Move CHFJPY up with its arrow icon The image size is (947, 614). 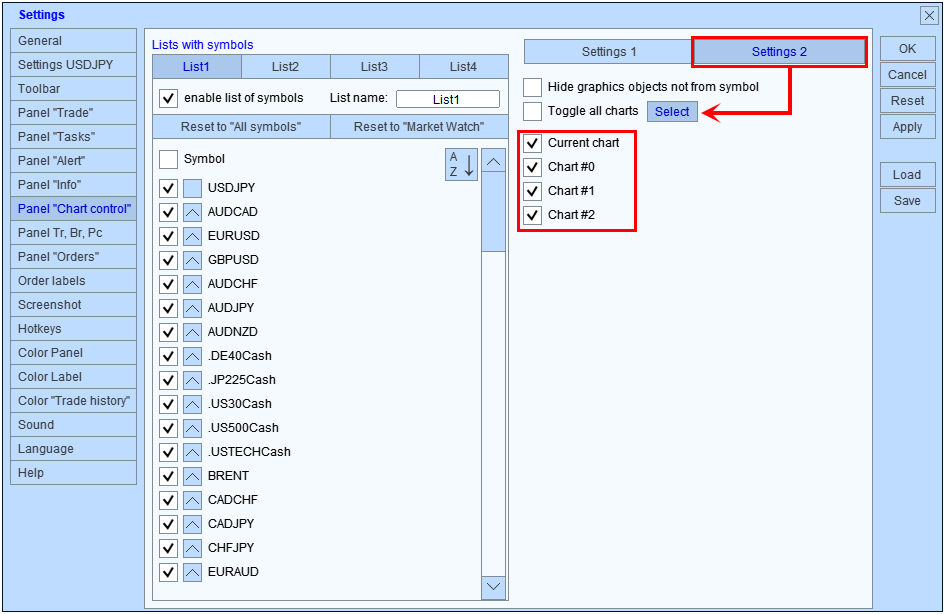(193, 548)
